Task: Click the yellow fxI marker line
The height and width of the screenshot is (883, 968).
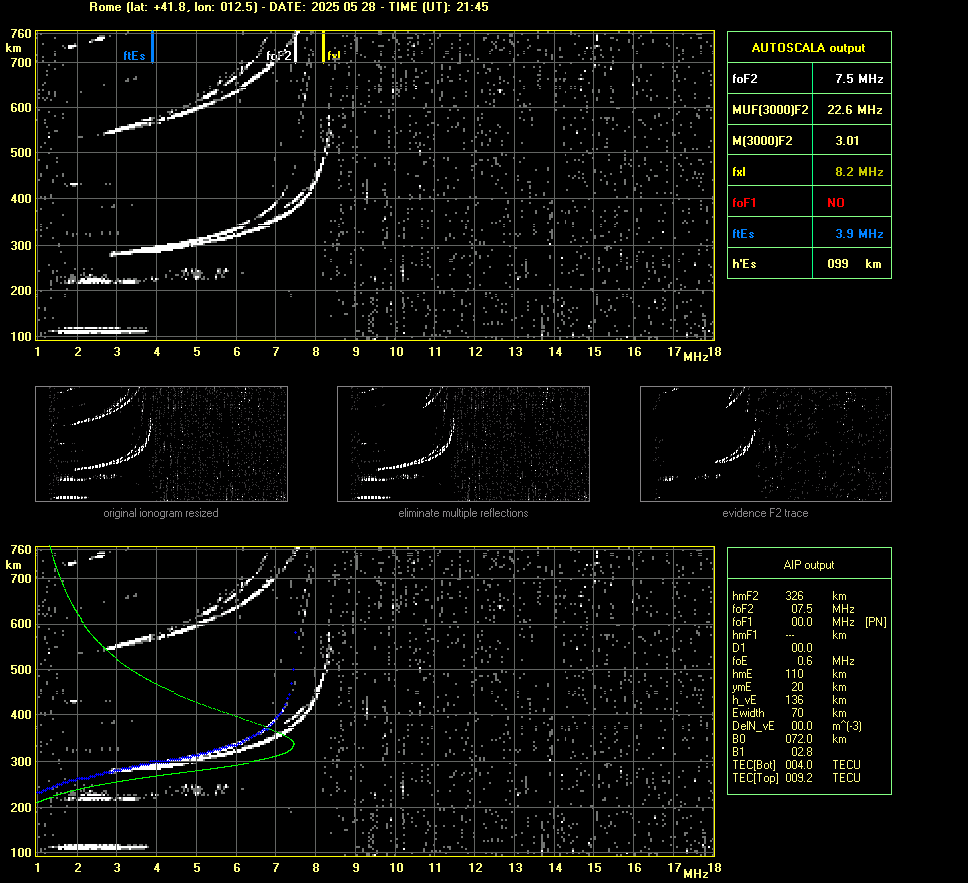Action: click(323, 47)
